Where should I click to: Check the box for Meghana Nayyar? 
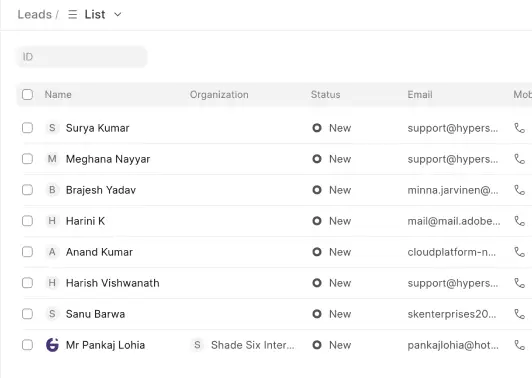pyautogui.click(x=27, y=159)
